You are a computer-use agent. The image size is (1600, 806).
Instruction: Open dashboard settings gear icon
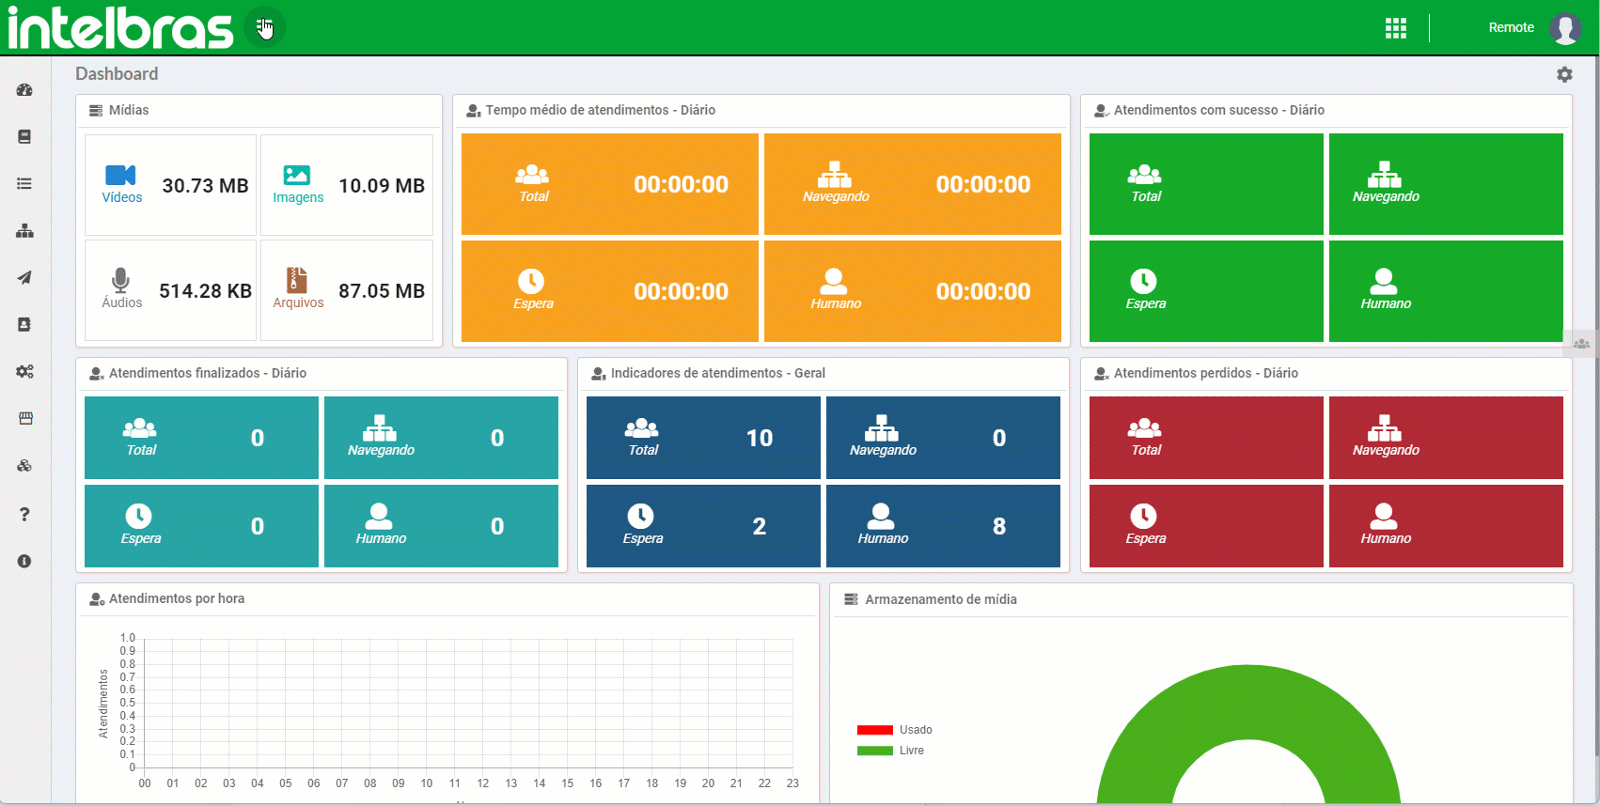coord(1565,74)
